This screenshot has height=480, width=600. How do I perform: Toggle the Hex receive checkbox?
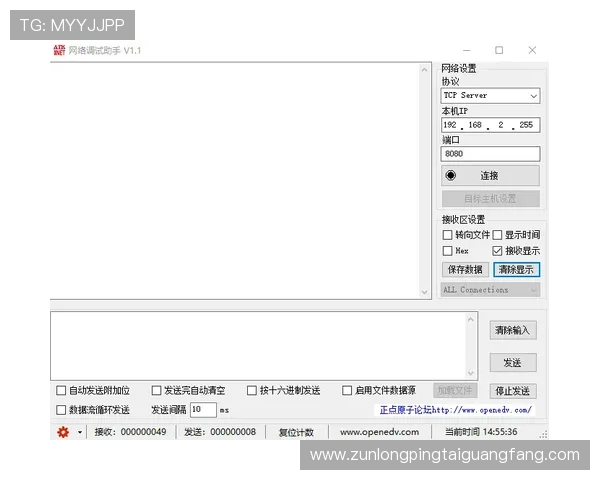tap(447, 251)
